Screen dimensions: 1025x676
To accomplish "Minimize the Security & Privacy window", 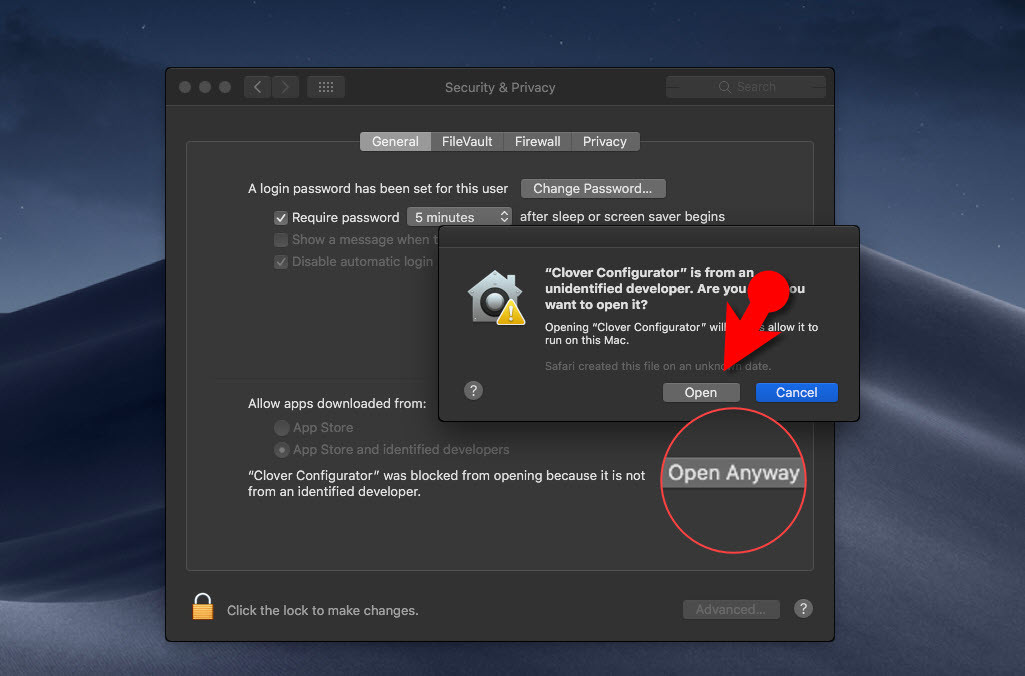I will 205,87.
